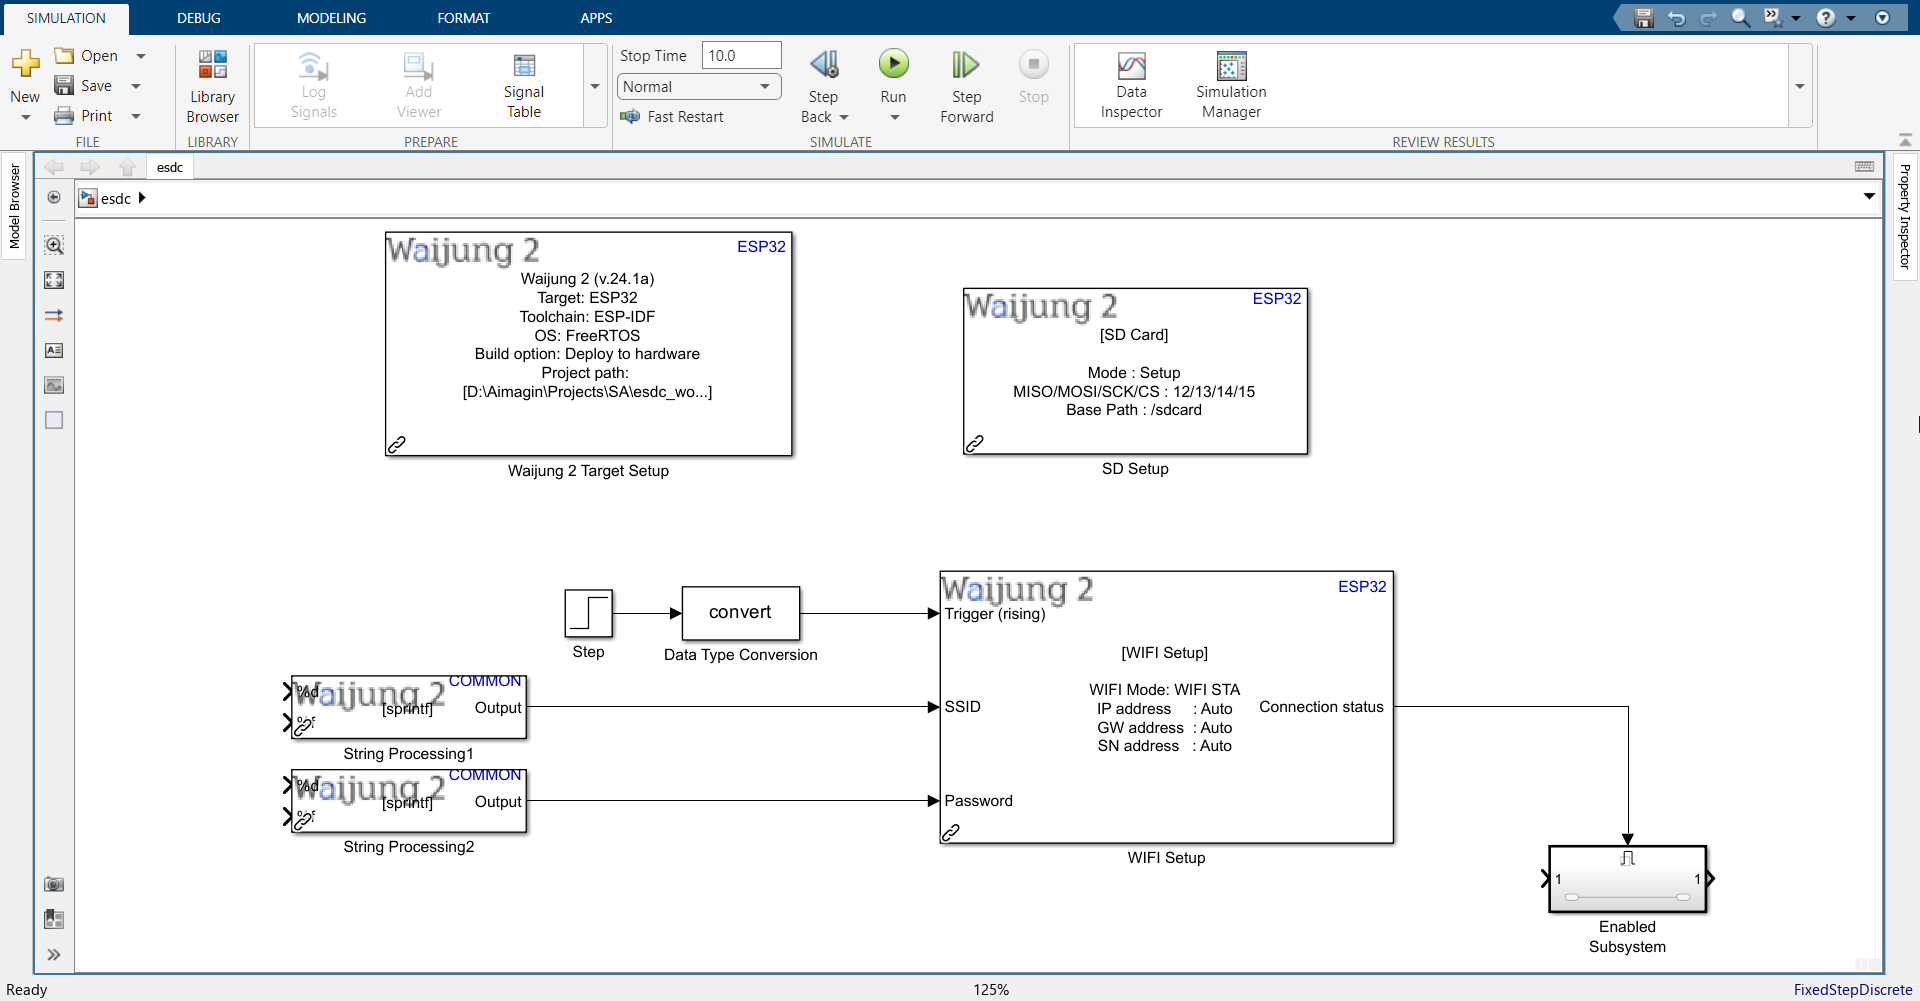Step Forward the simulation
1920x1001 pixels.
click(966, 87)
